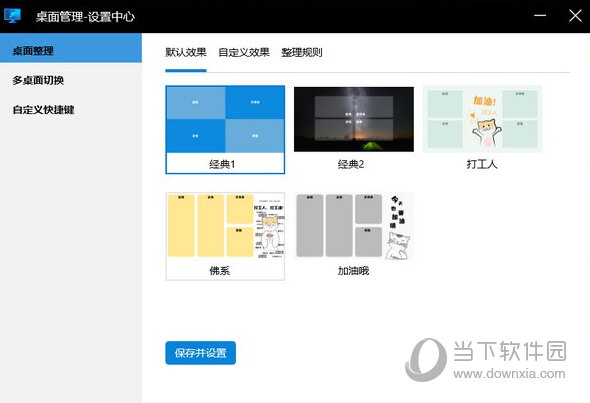Image resolution: width=590 pixels, height=403 pixels.
Task: Close the 桌面管理-设置中心 window
Action: click(575, 16)
